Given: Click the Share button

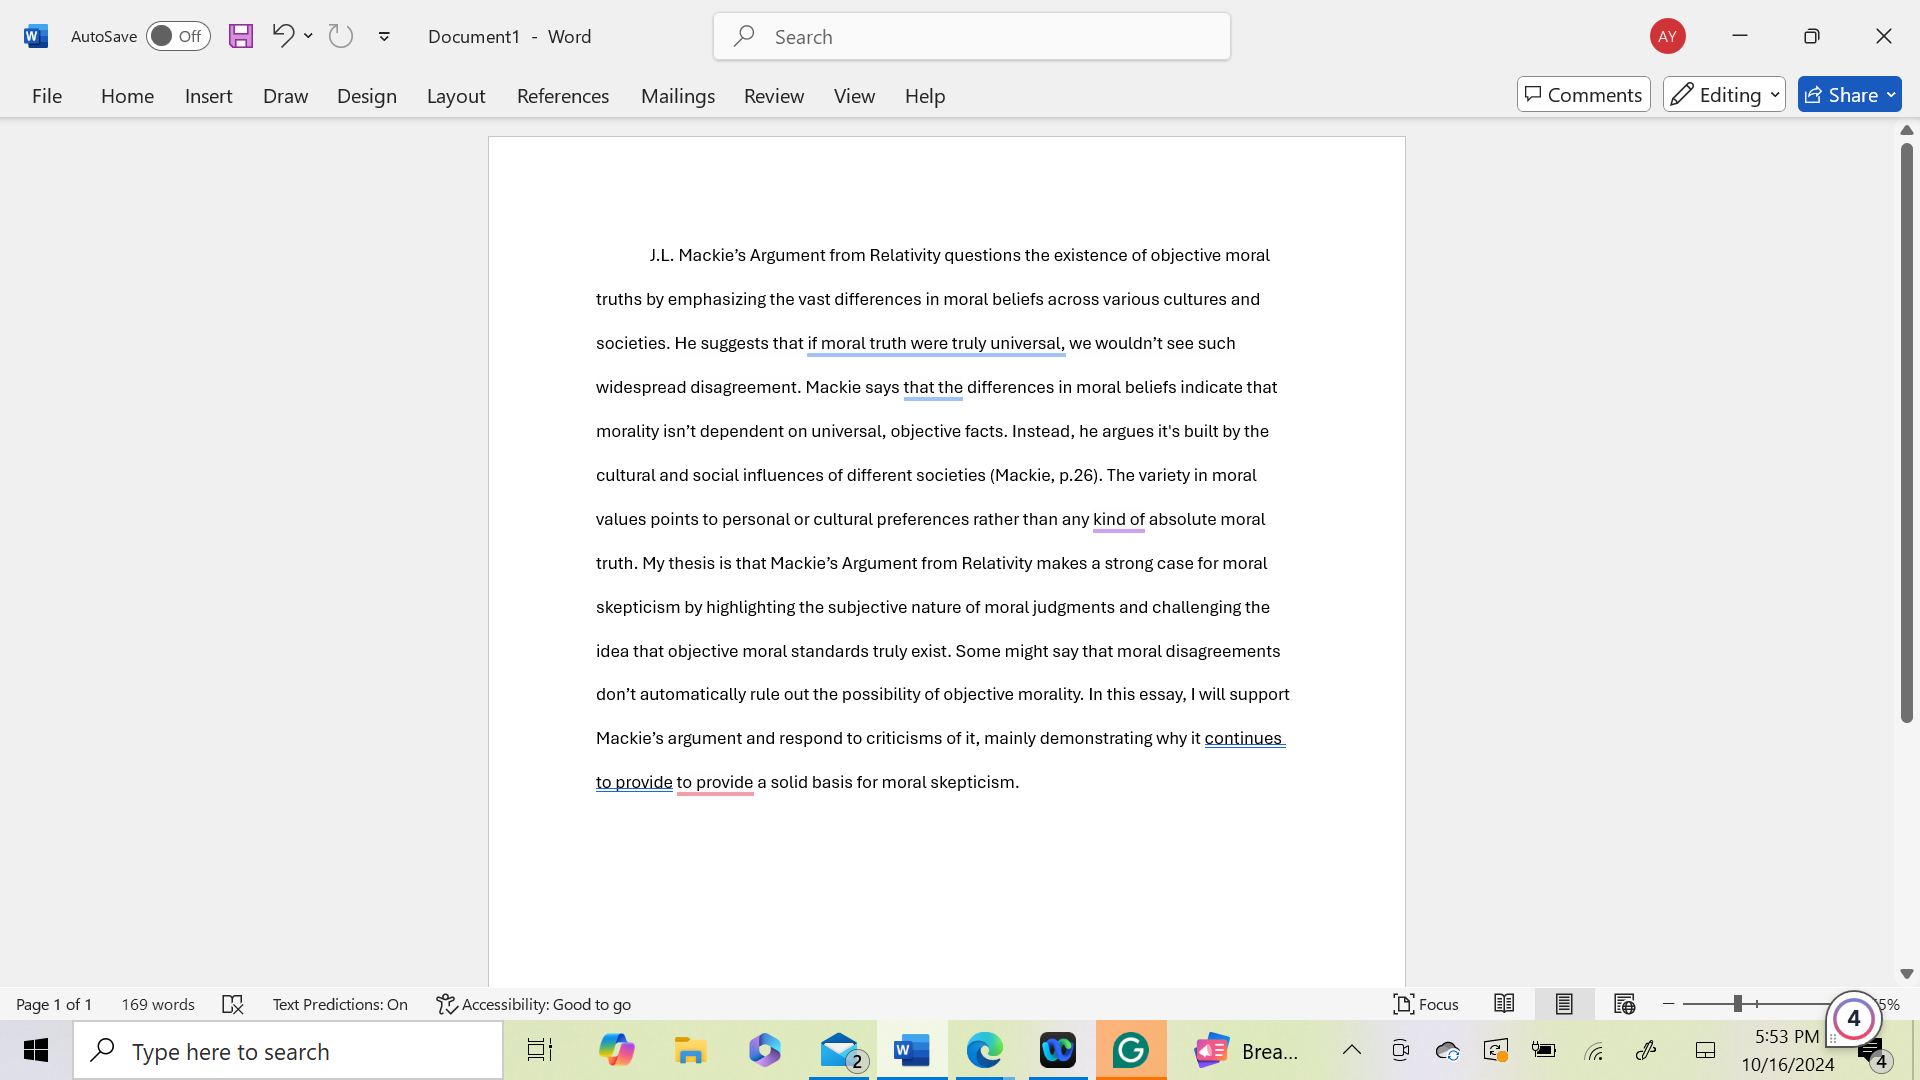Looking at the screenshot, I should coord(1848,95).
